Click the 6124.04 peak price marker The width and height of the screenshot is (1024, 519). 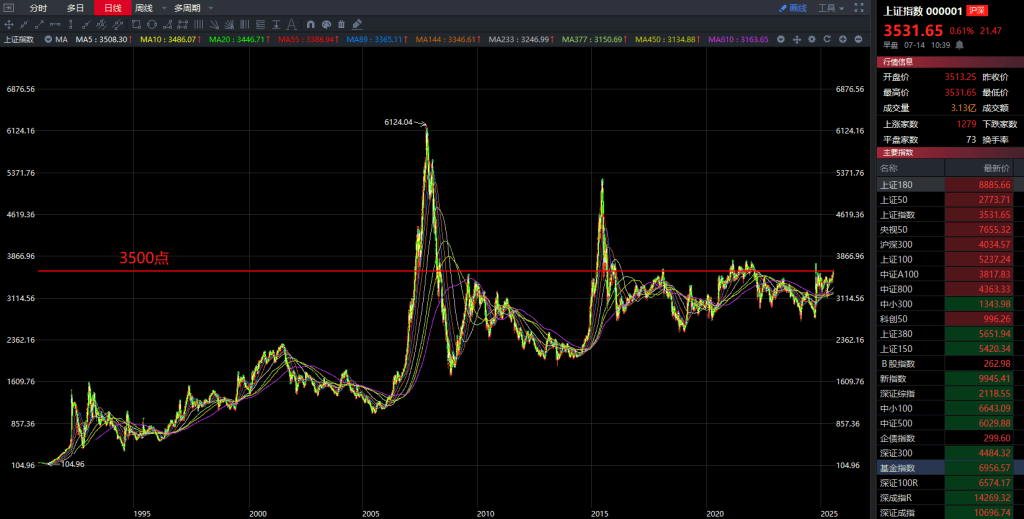point(398,122)
